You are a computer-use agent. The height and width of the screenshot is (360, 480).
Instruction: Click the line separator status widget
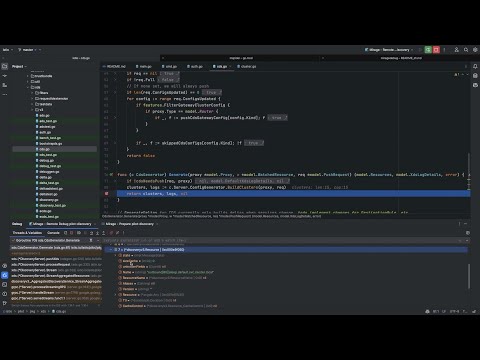pyautogui.click(x=444, y=311)
